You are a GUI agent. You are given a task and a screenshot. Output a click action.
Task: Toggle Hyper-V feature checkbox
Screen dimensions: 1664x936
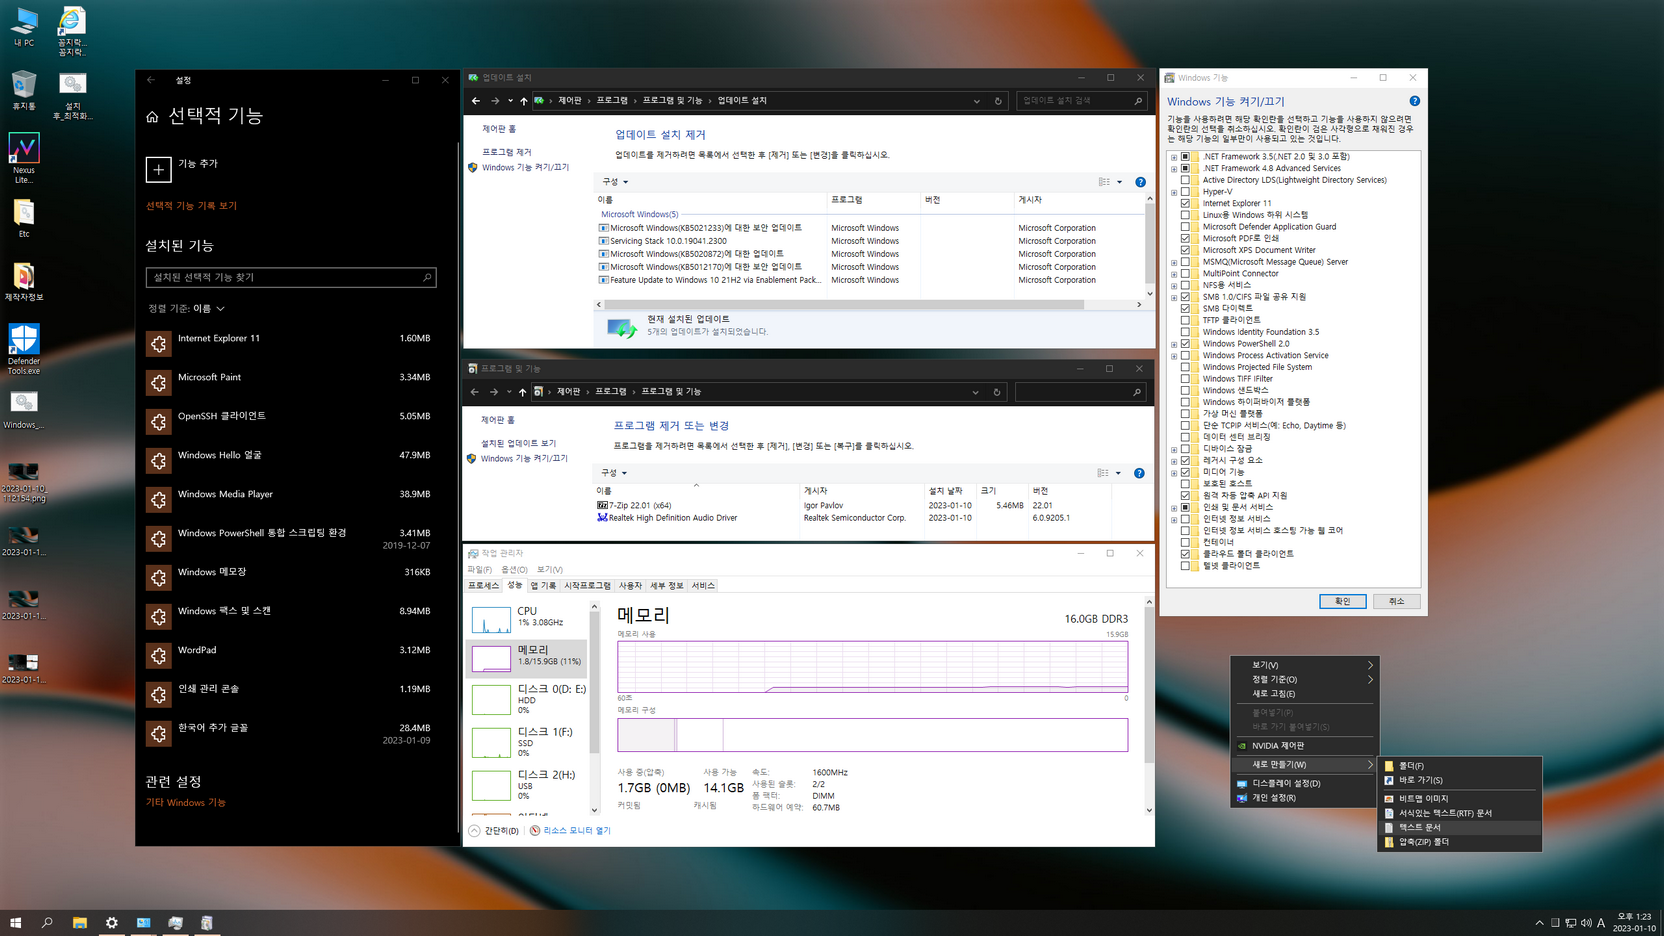point(1185,192)
